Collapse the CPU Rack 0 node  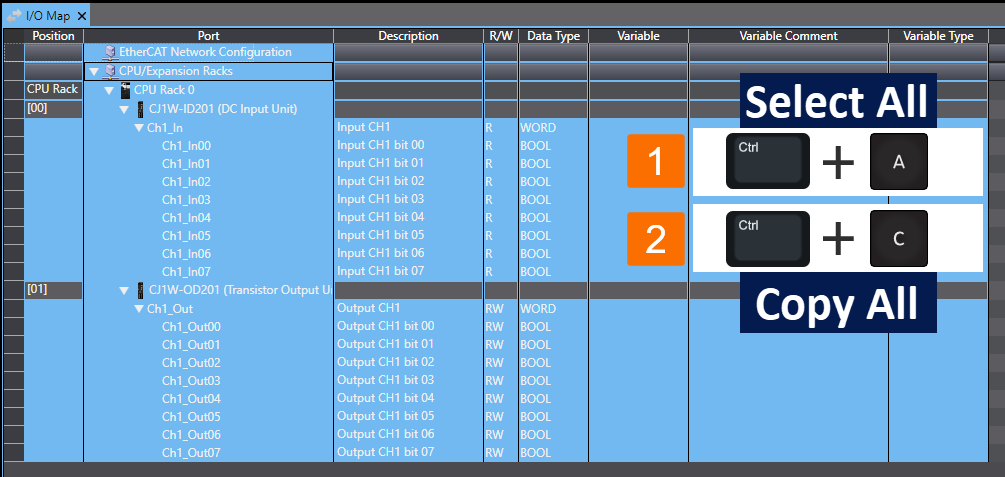(x=109, y=90)
